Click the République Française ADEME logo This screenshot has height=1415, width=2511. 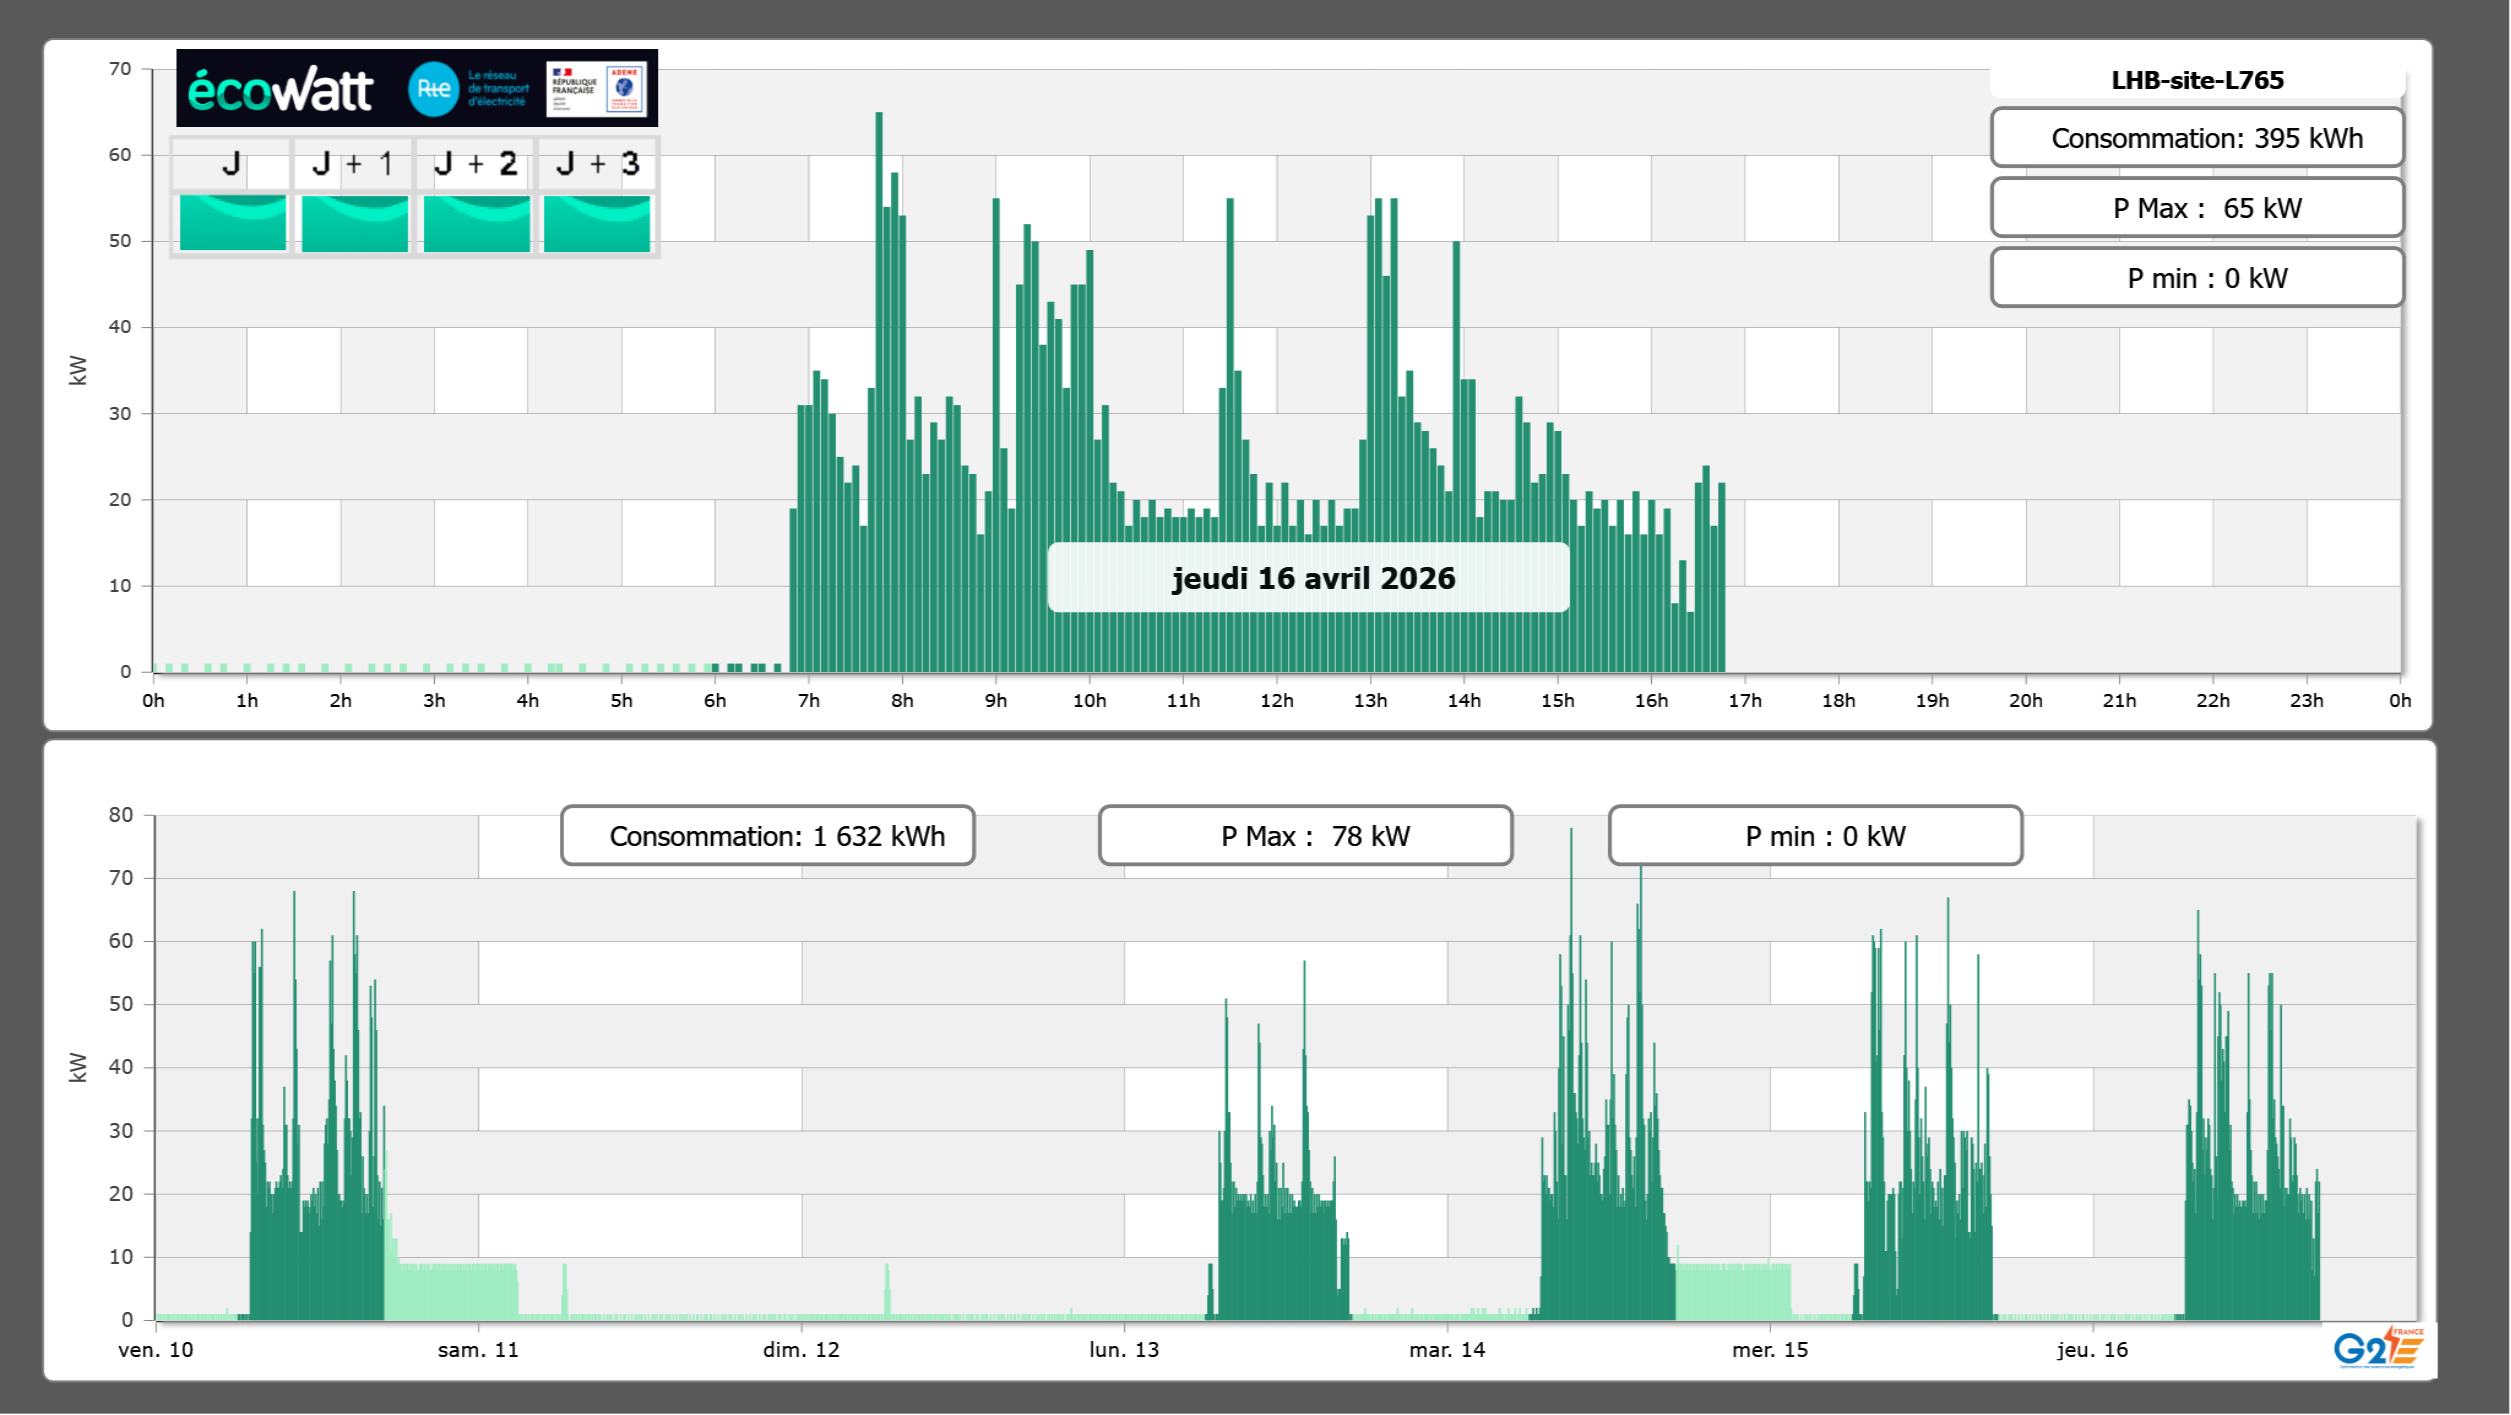click(596, 89)
